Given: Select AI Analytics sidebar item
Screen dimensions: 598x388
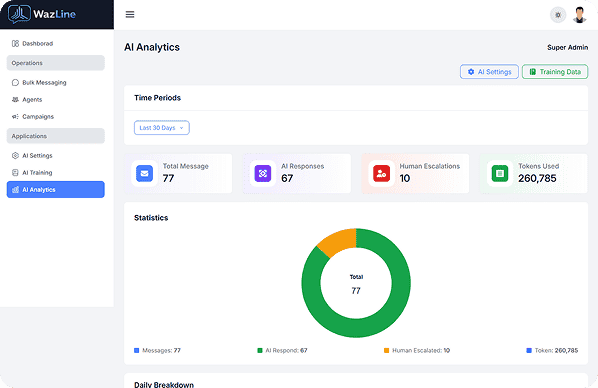Looking at the screenshot, I should pyautogui.click(x=56, y=190).
